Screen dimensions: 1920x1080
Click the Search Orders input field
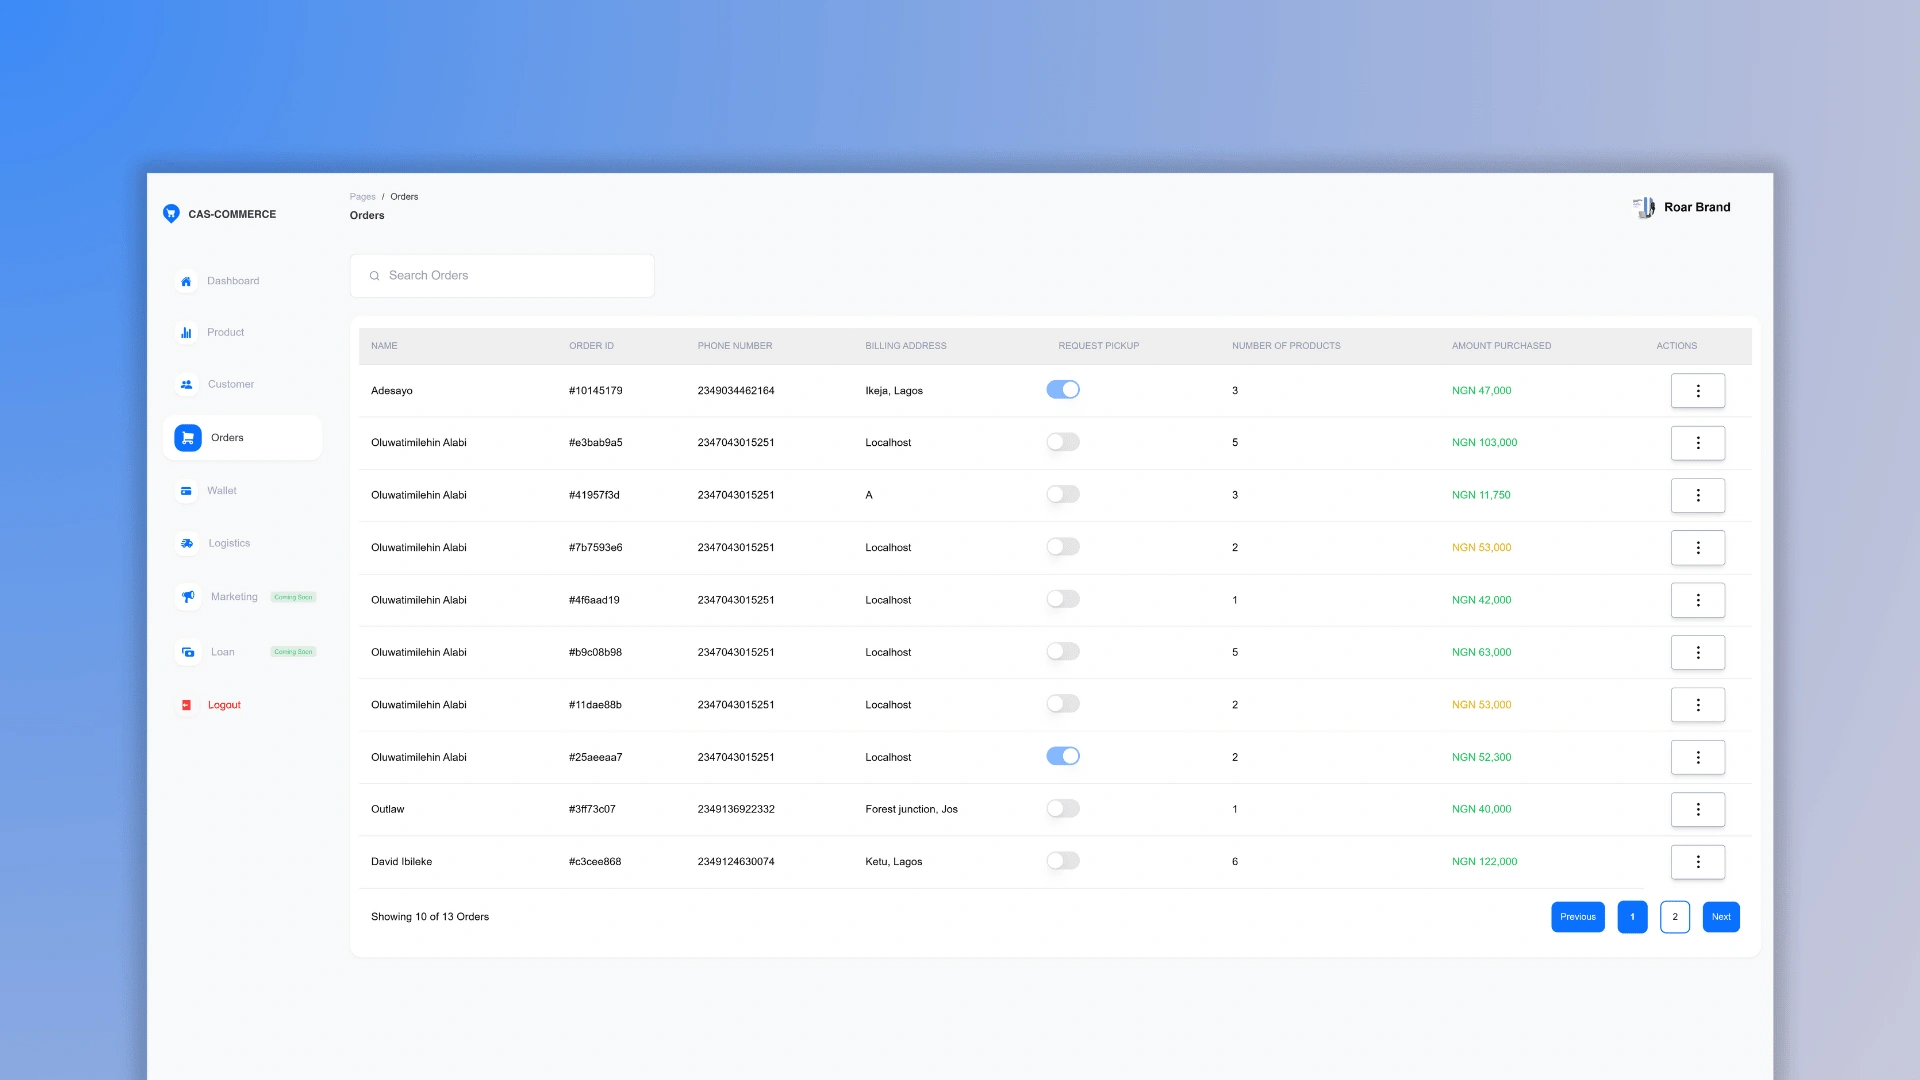(502, 276)
